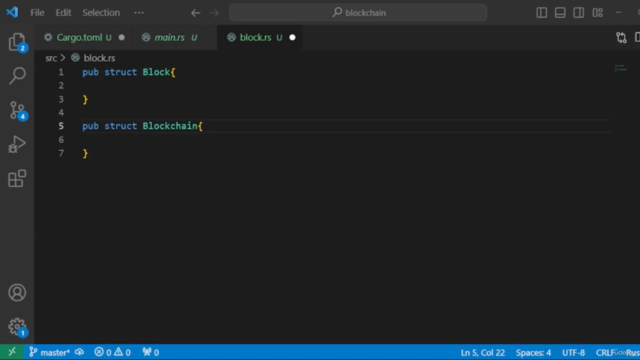
Task: Click block.rs in the breadcrumb
Action: click(99, 58)
